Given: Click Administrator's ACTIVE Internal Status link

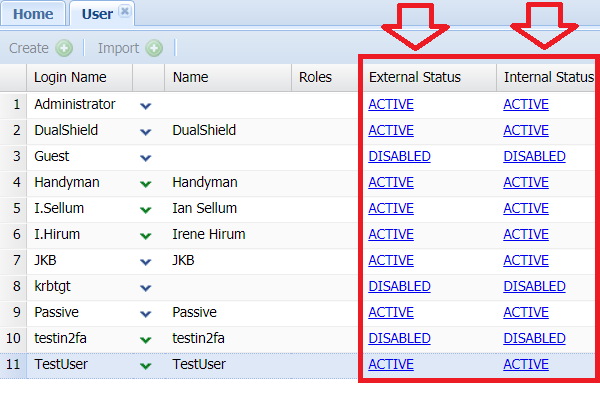Looking at the screenshot, I should [x=525, y=104].
